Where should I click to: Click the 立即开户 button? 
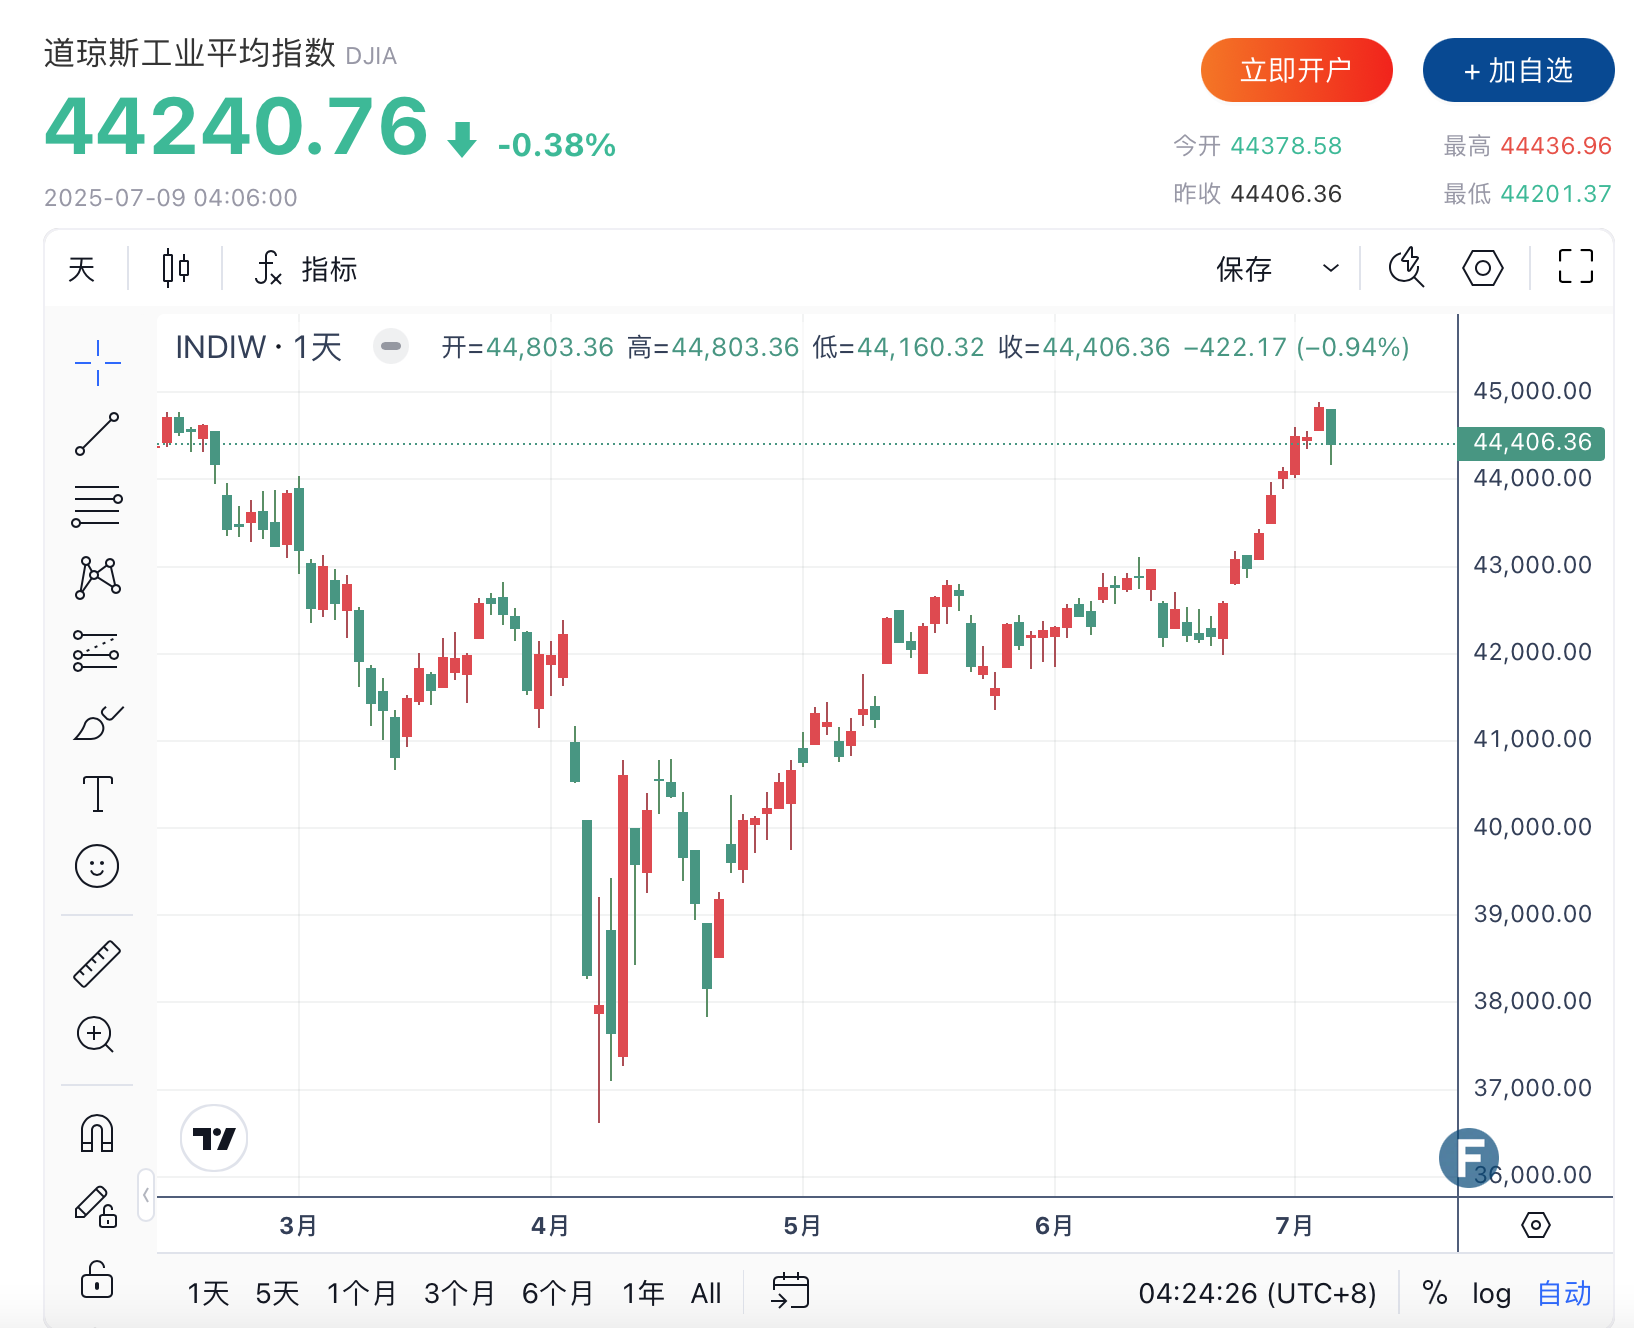coord(1296,70)
